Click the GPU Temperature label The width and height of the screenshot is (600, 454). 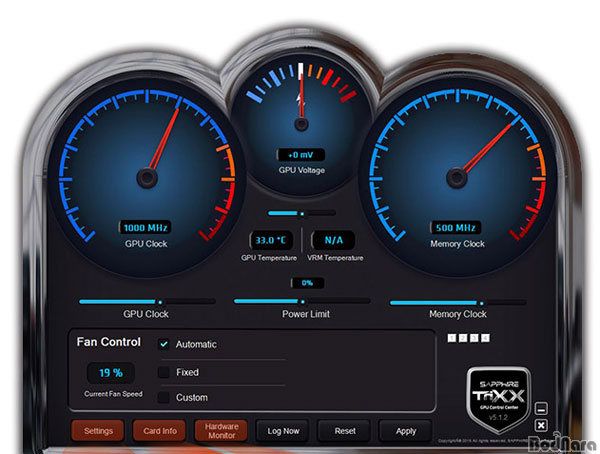pyautogui.click(x=269, y=258)
